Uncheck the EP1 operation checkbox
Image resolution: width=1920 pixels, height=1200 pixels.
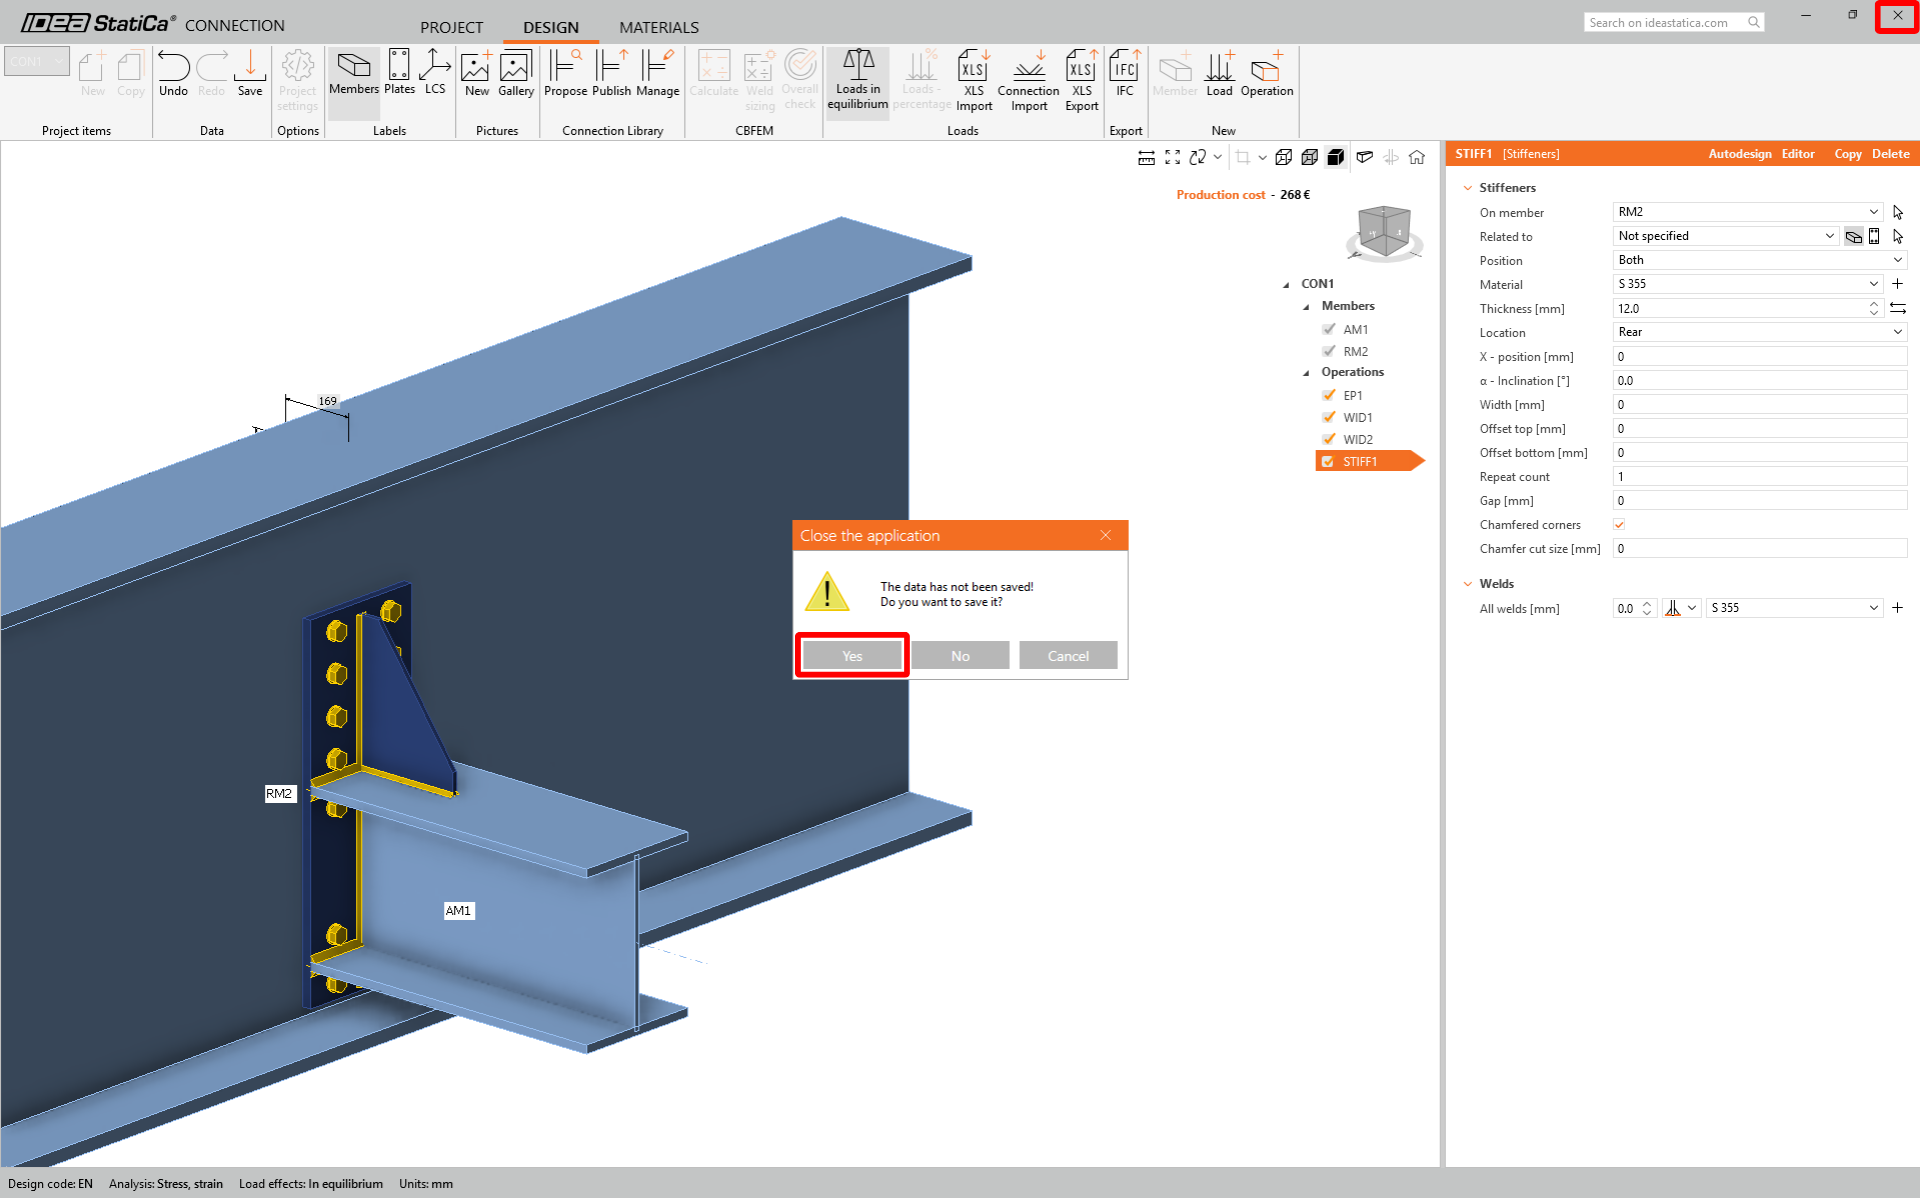coord(1329,395)
